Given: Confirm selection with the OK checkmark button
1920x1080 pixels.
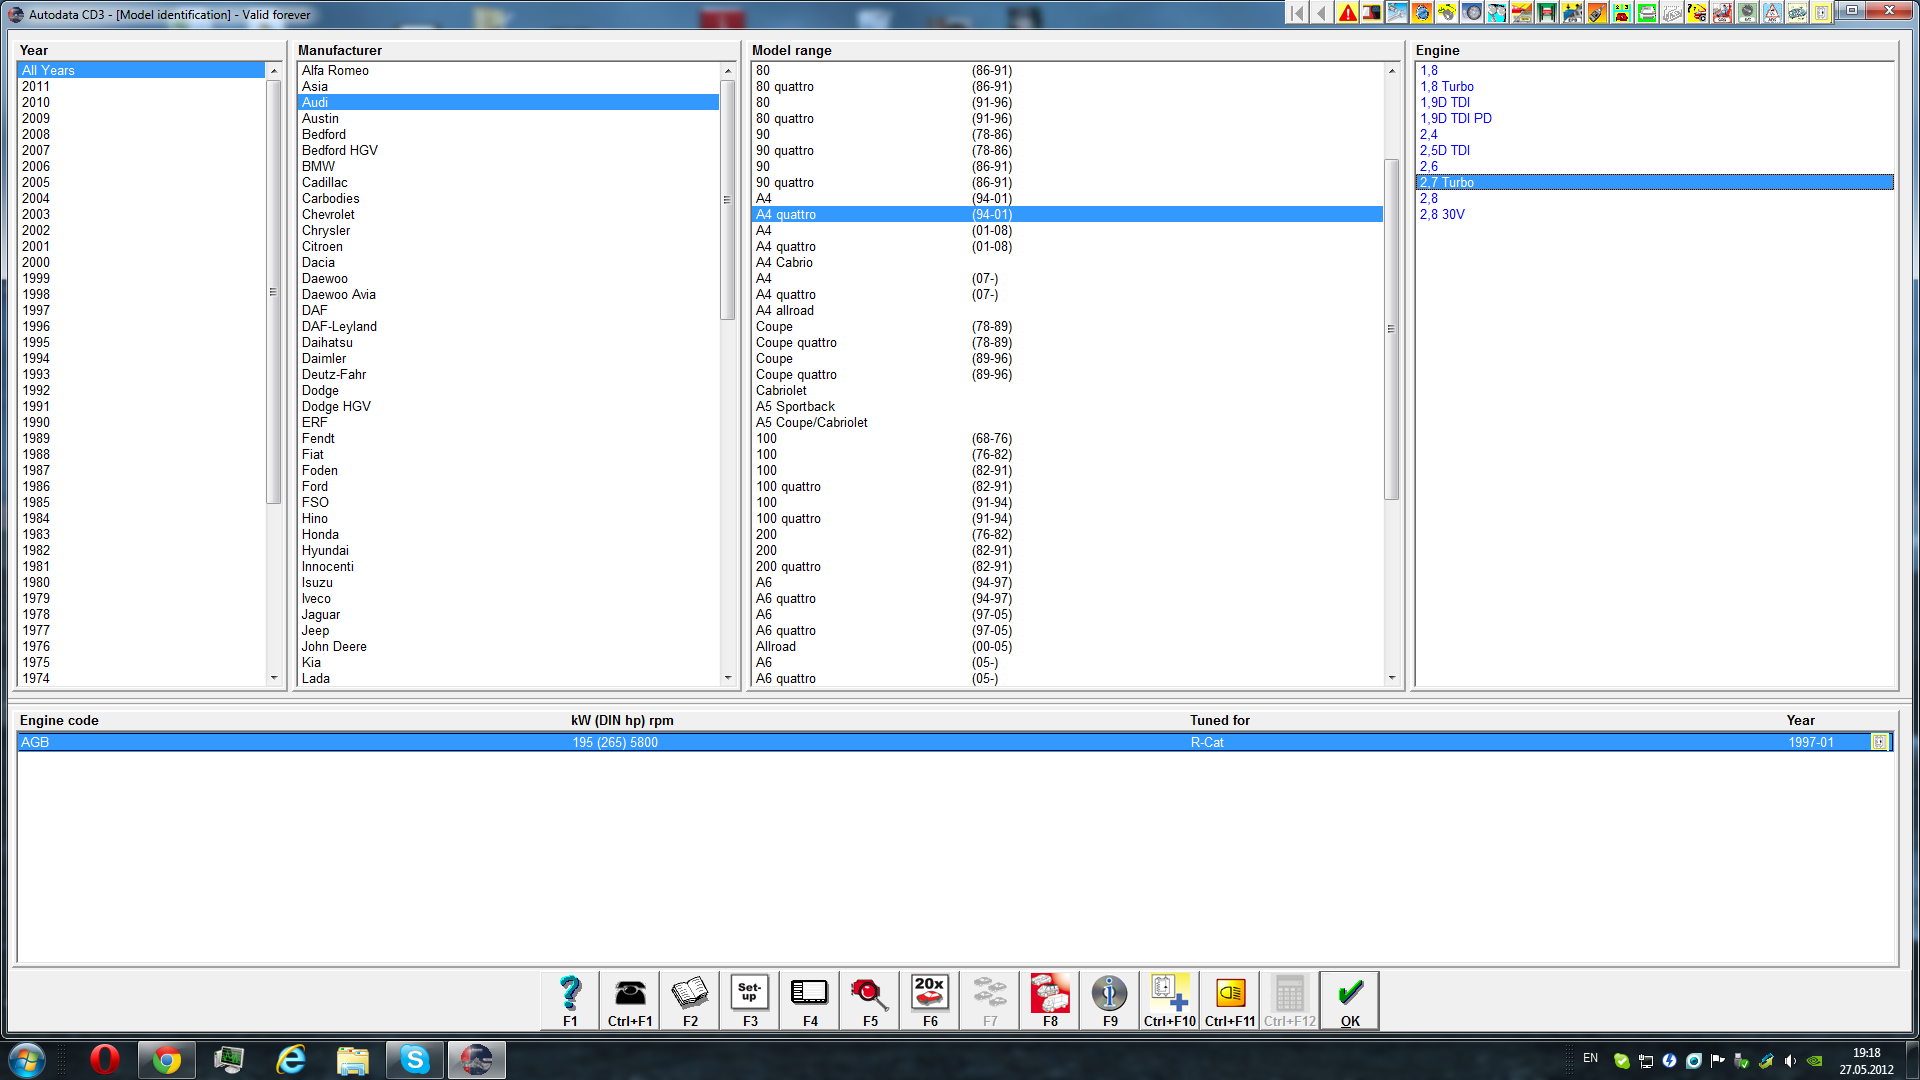Looking at the screenshot, I should [1350, 995].
